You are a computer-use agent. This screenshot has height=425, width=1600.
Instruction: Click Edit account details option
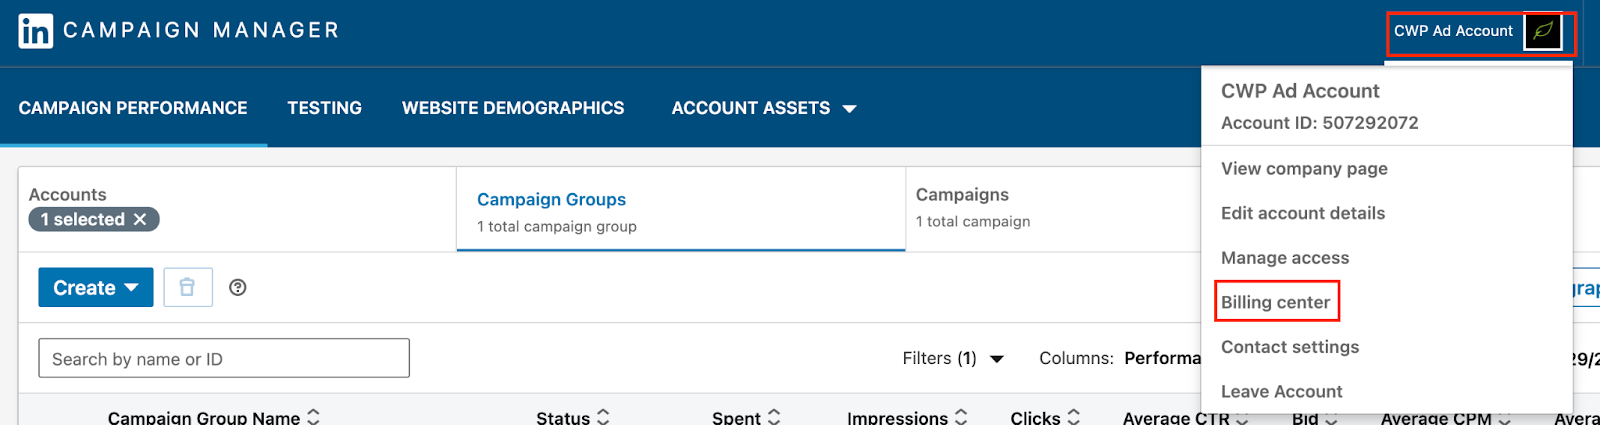(x=1303, y=213)
